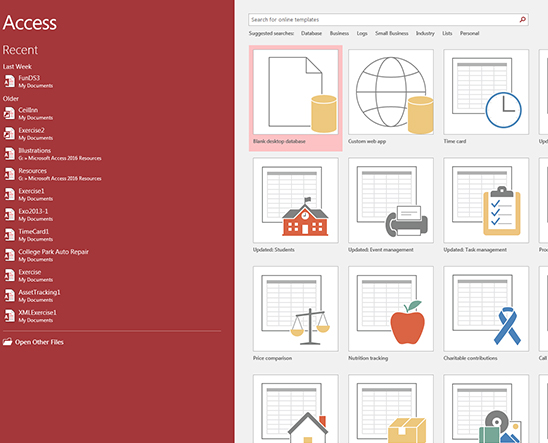
Task: Choose the Updated: Task management template
Action: tap(486, 200)
